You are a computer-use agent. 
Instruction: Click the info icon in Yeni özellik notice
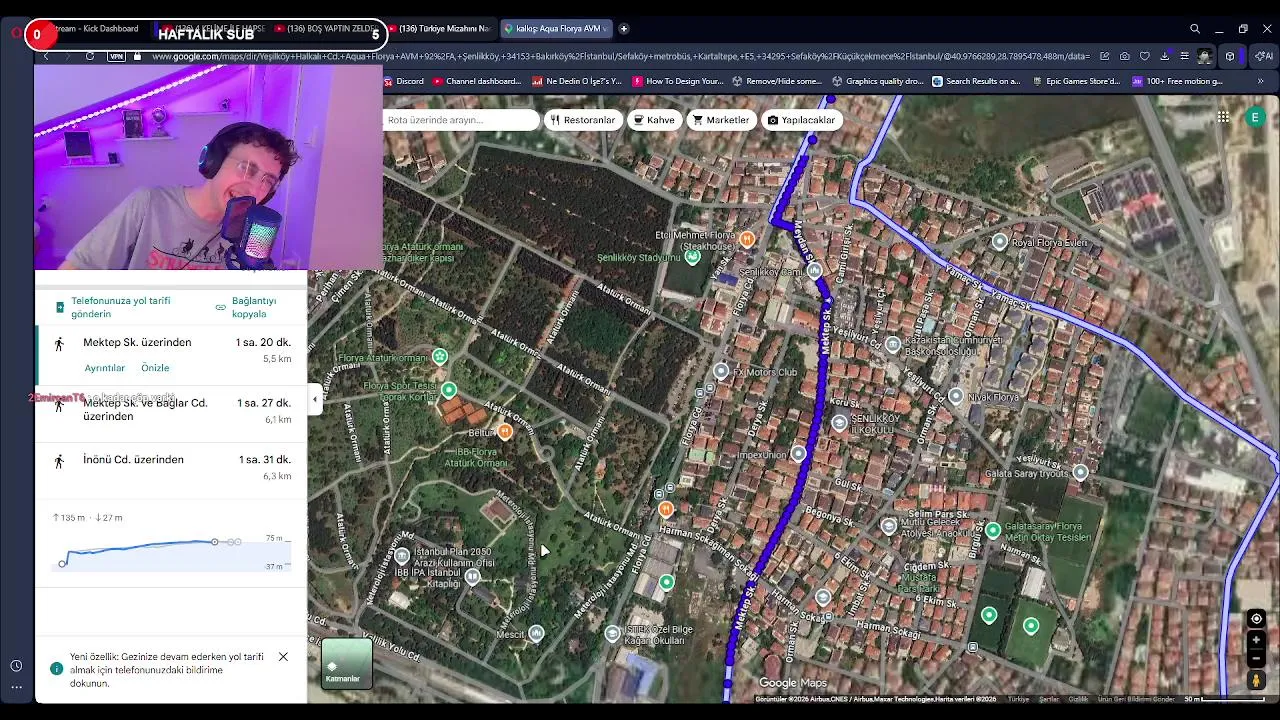[56, 669]
